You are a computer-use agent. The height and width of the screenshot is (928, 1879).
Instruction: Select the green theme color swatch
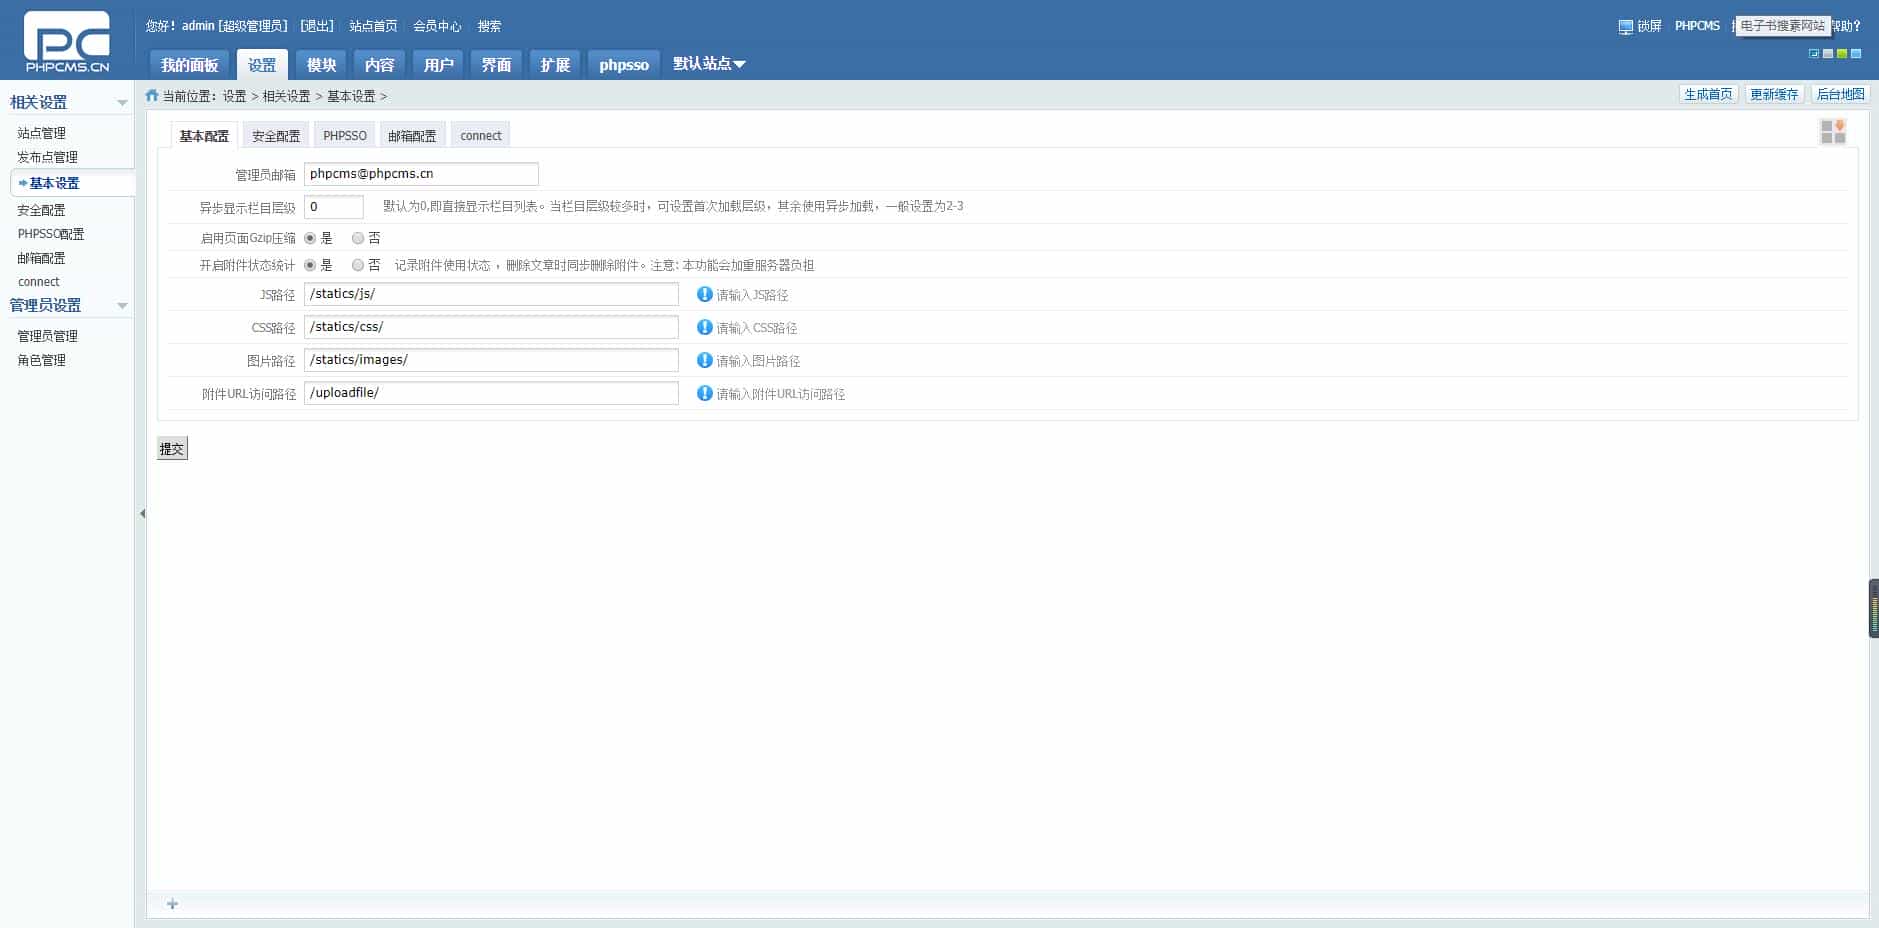tap(1841, 55)
